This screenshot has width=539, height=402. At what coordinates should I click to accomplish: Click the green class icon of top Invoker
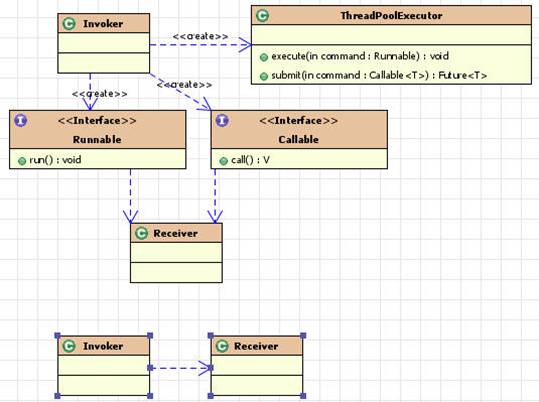[x=69, y=24]
